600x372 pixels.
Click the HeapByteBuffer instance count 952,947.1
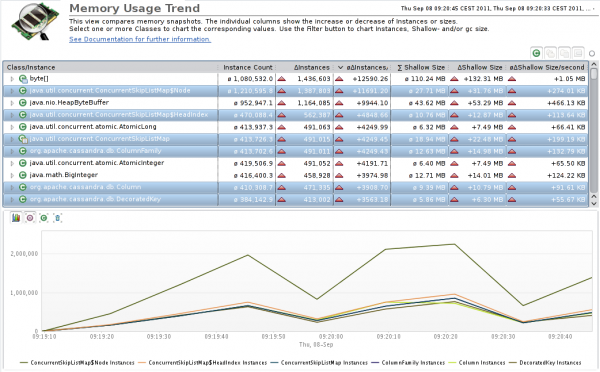(253, 103)
